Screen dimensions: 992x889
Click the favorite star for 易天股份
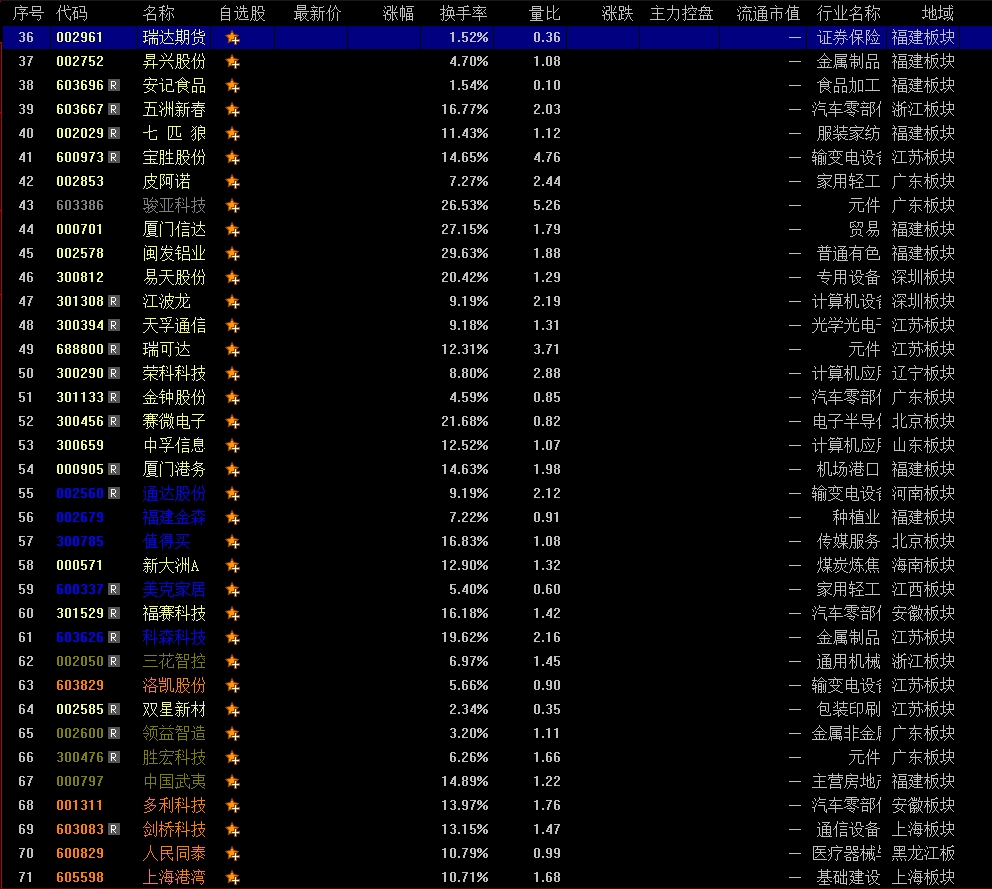pyautogui.click(x=233, y=278)
